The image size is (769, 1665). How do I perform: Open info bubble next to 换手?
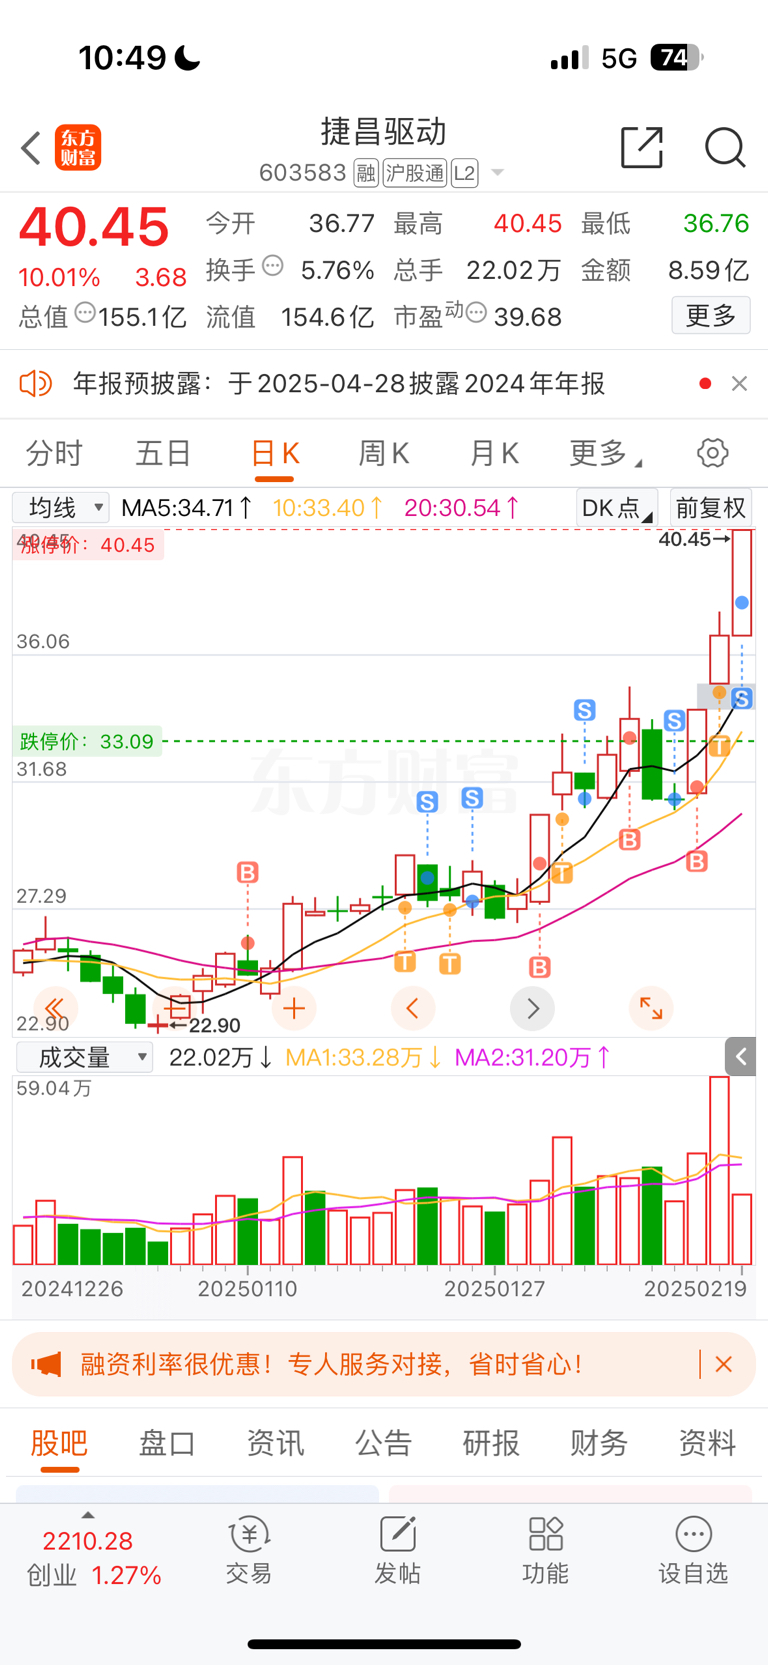(273, 266)
